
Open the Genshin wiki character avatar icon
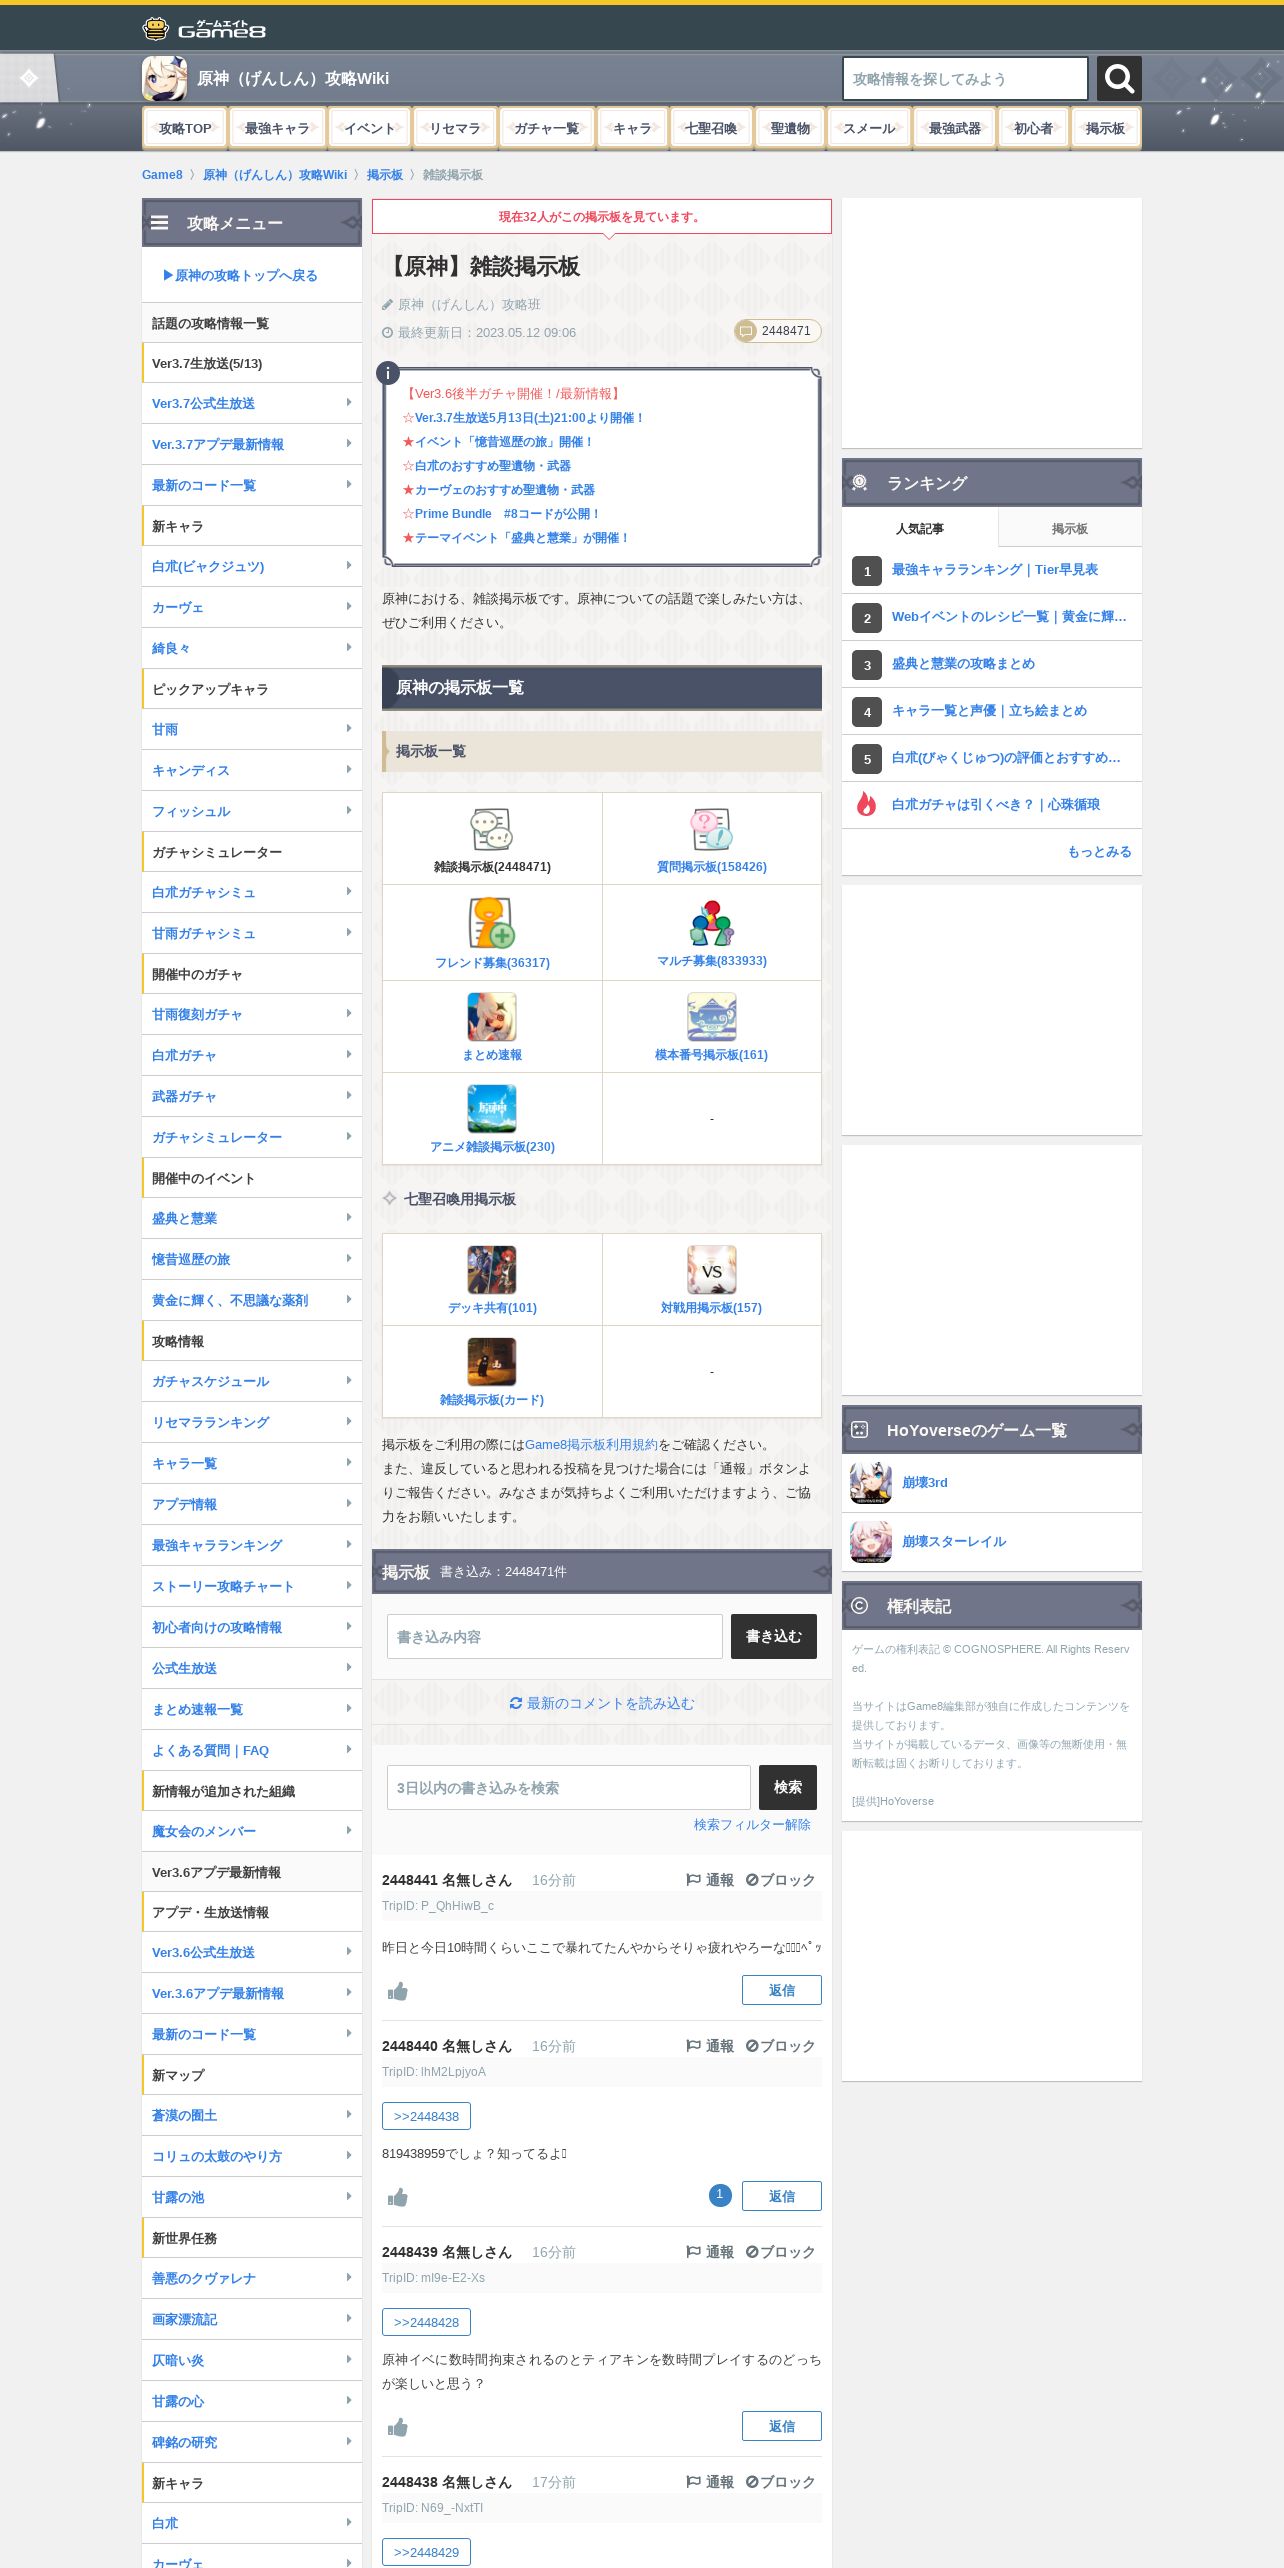coord(164,78)
